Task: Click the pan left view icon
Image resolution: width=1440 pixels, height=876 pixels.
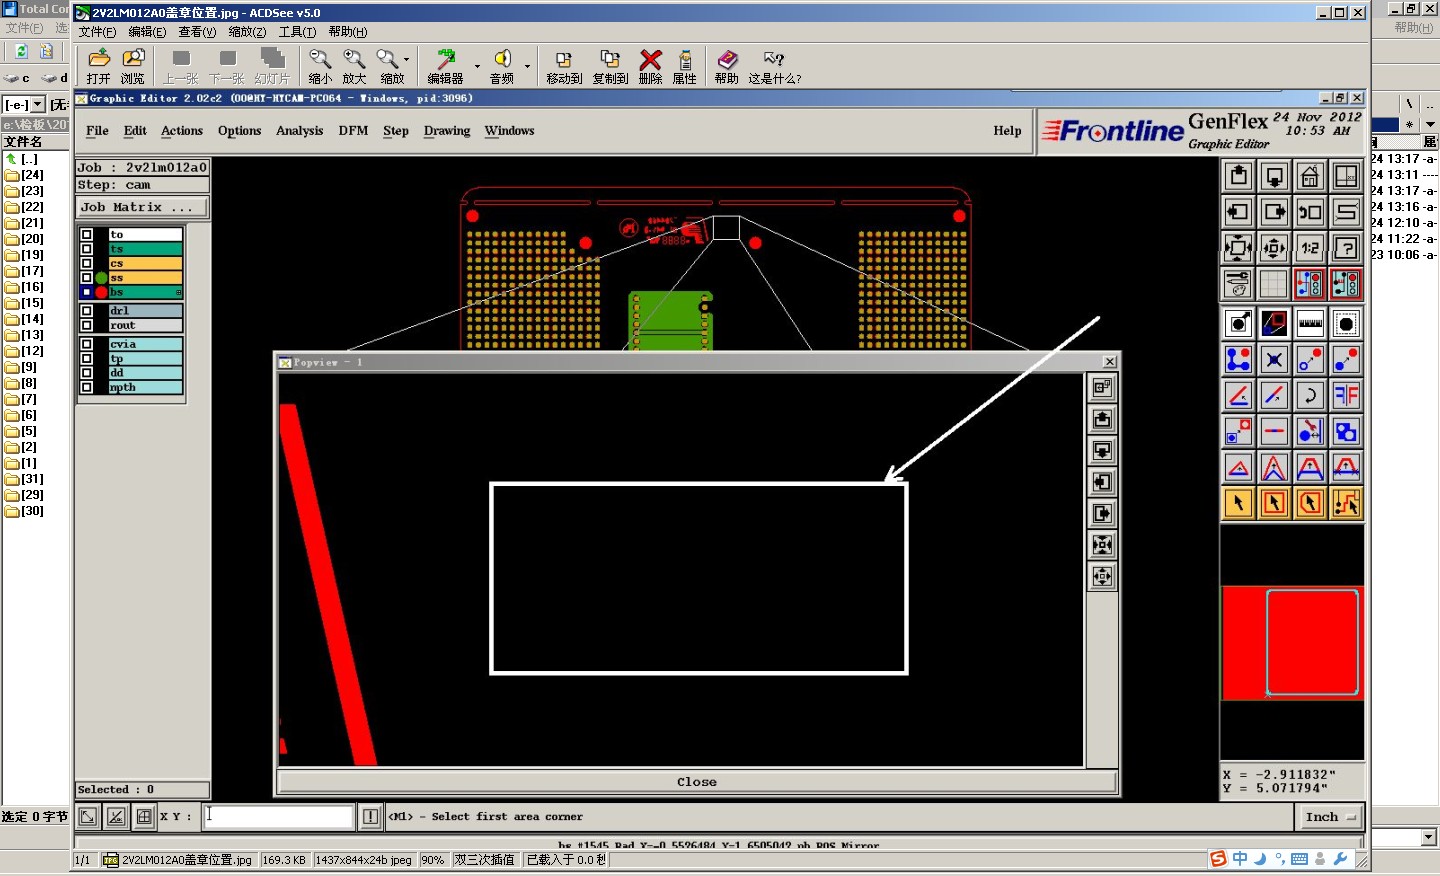Action: [x=1239, y=212]
